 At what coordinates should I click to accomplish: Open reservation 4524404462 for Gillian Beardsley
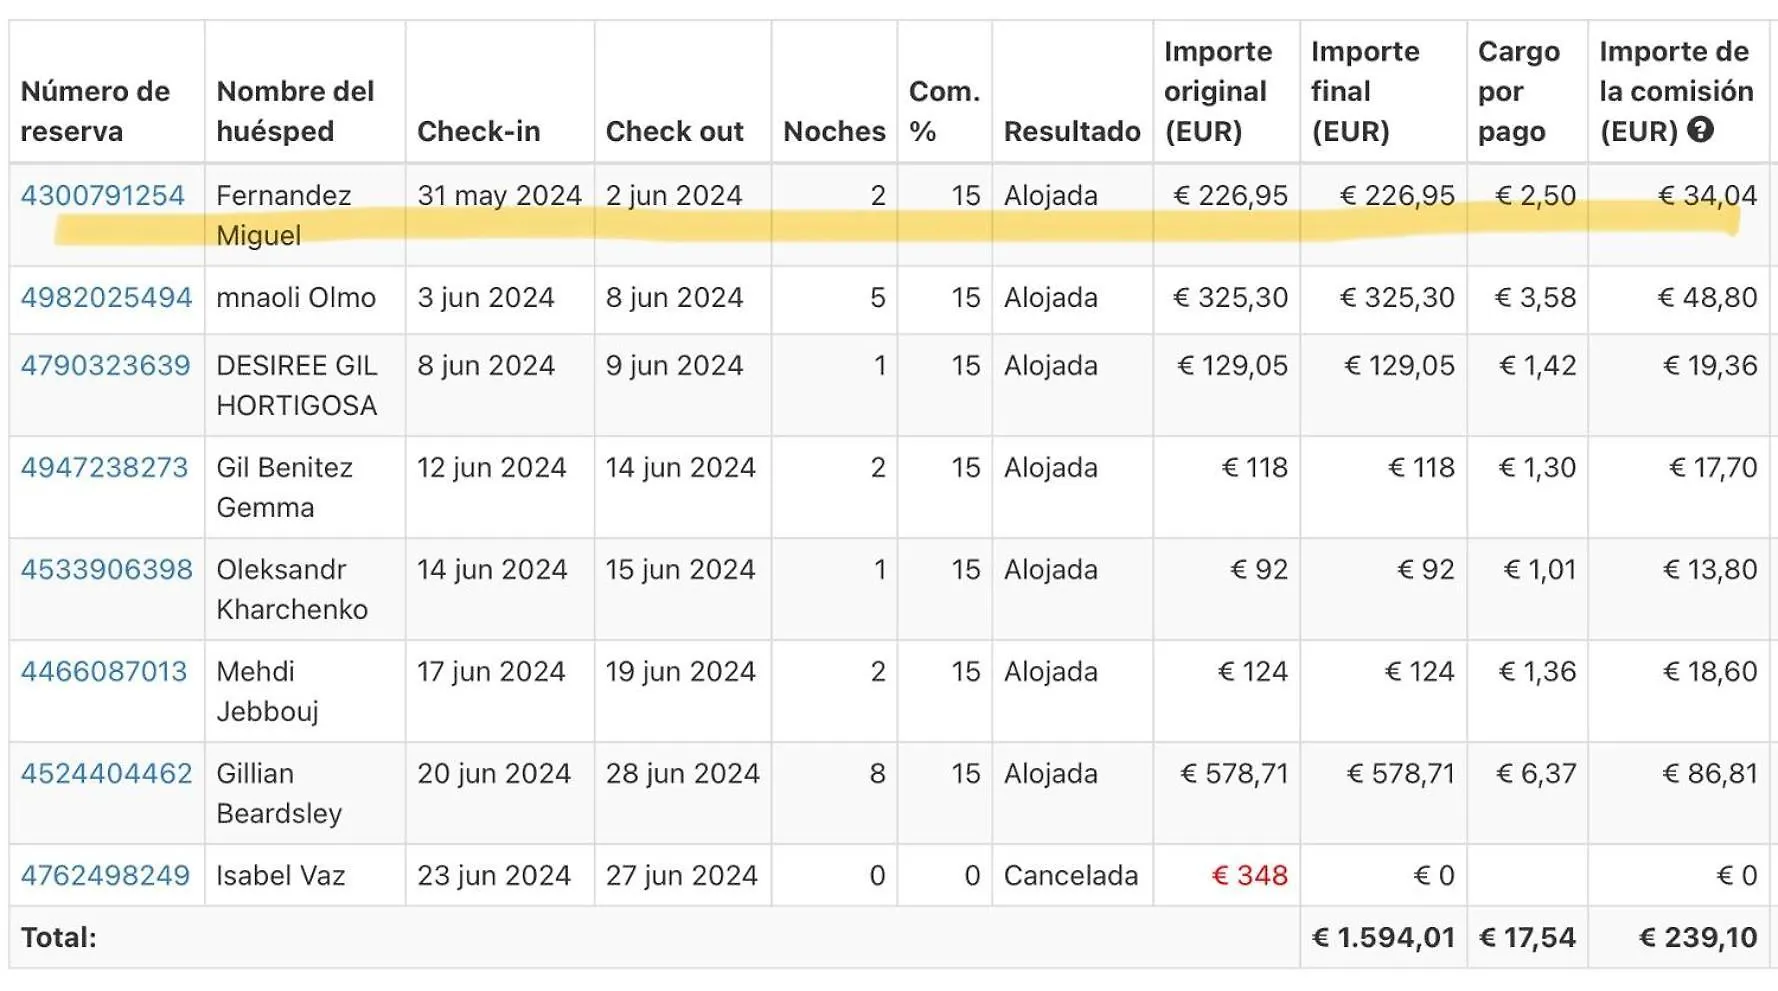(106, 773)
